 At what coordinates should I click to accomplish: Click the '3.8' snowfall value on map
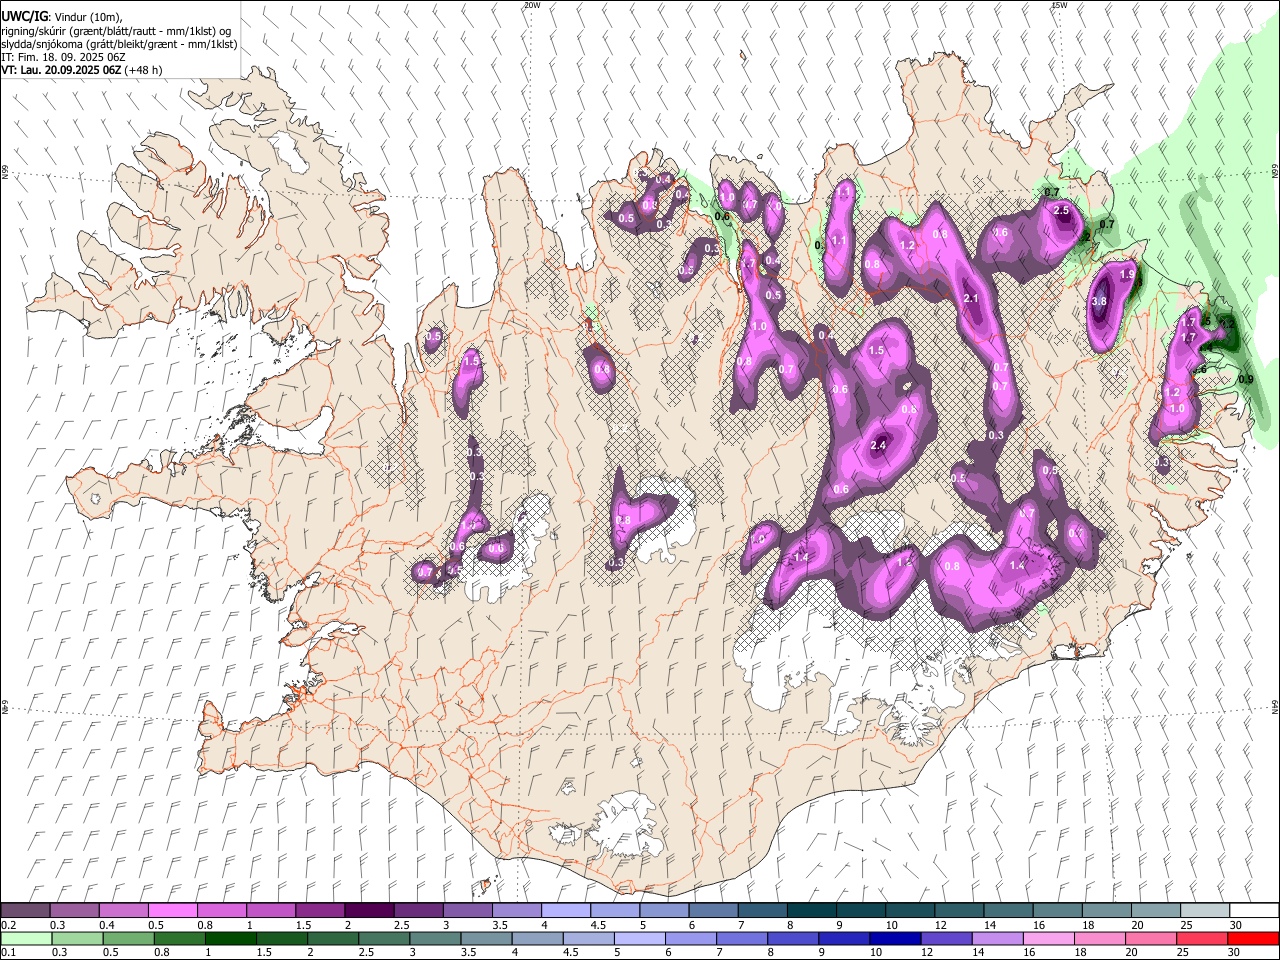click(x=1100, y=301)
